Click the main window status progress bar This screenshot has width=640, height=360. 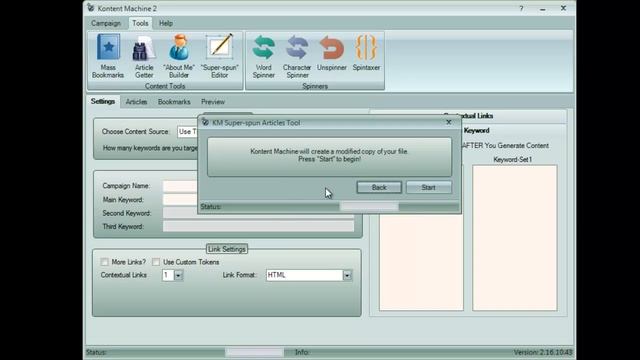tap(254, 352)
